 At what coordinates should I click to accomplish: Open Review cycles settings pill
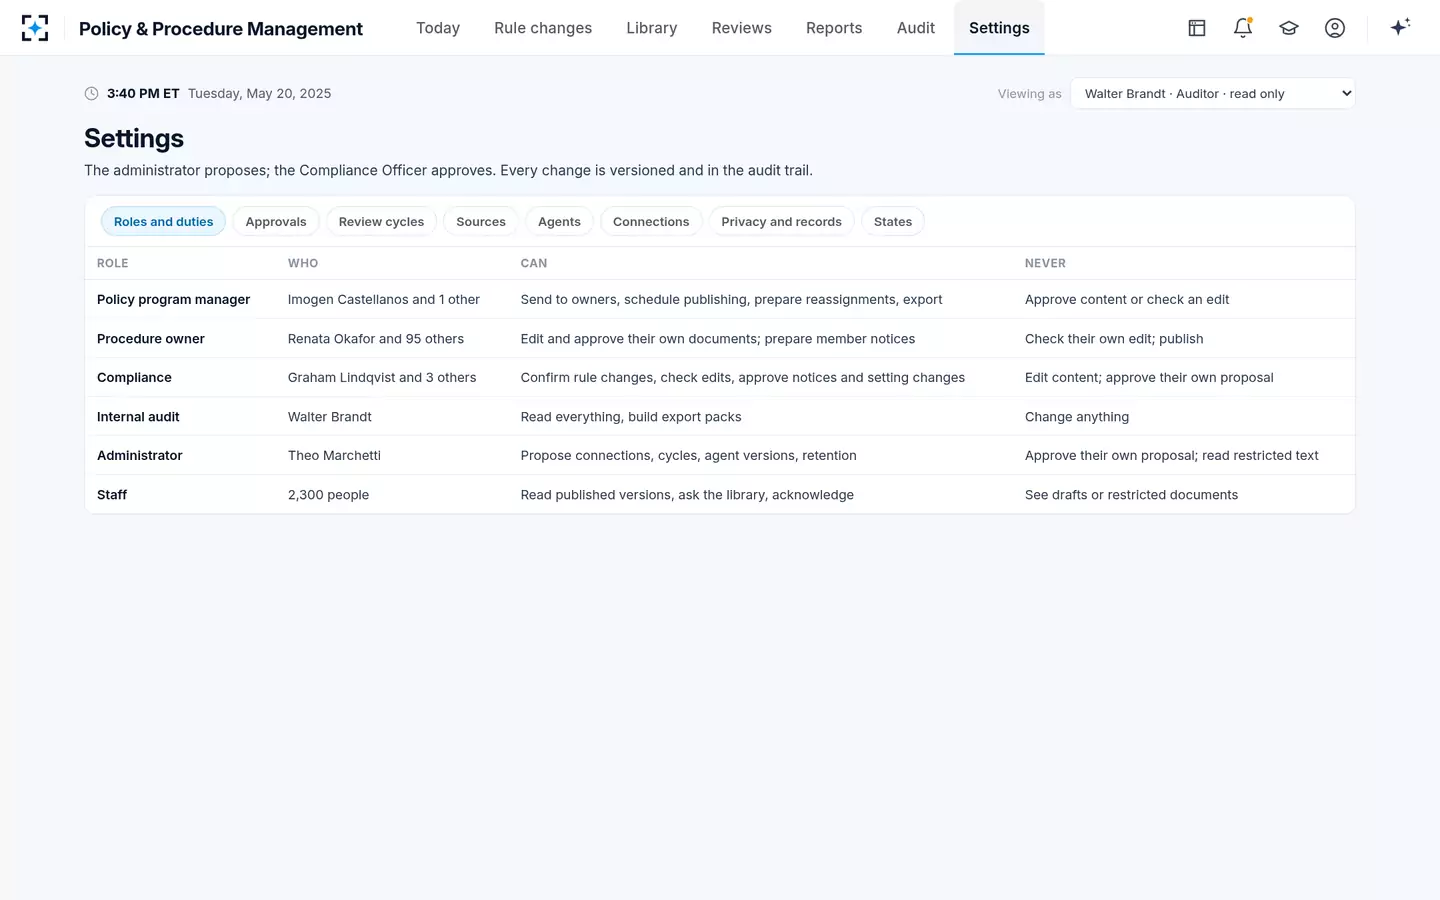pos(381,221)
